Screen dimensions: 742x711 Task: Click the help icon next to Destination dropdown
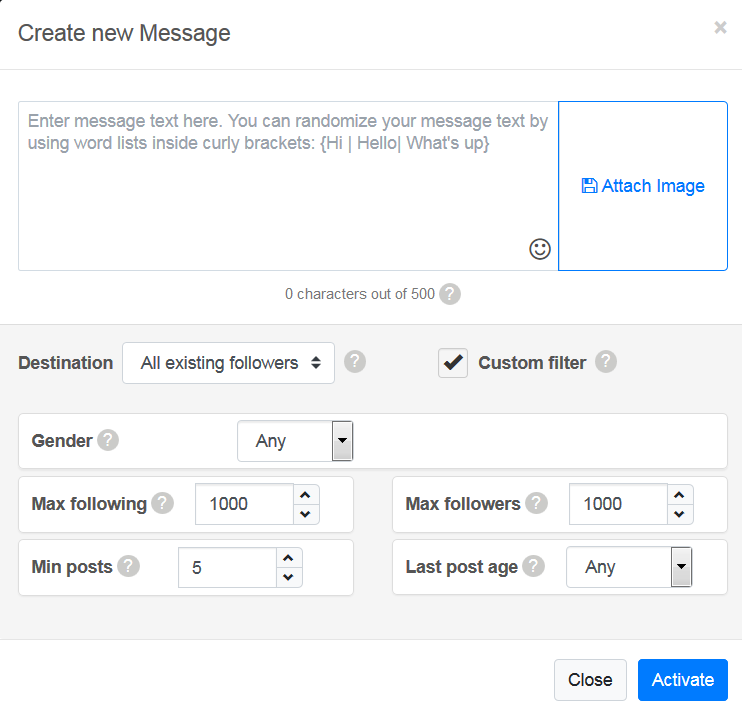click(354, 362)
